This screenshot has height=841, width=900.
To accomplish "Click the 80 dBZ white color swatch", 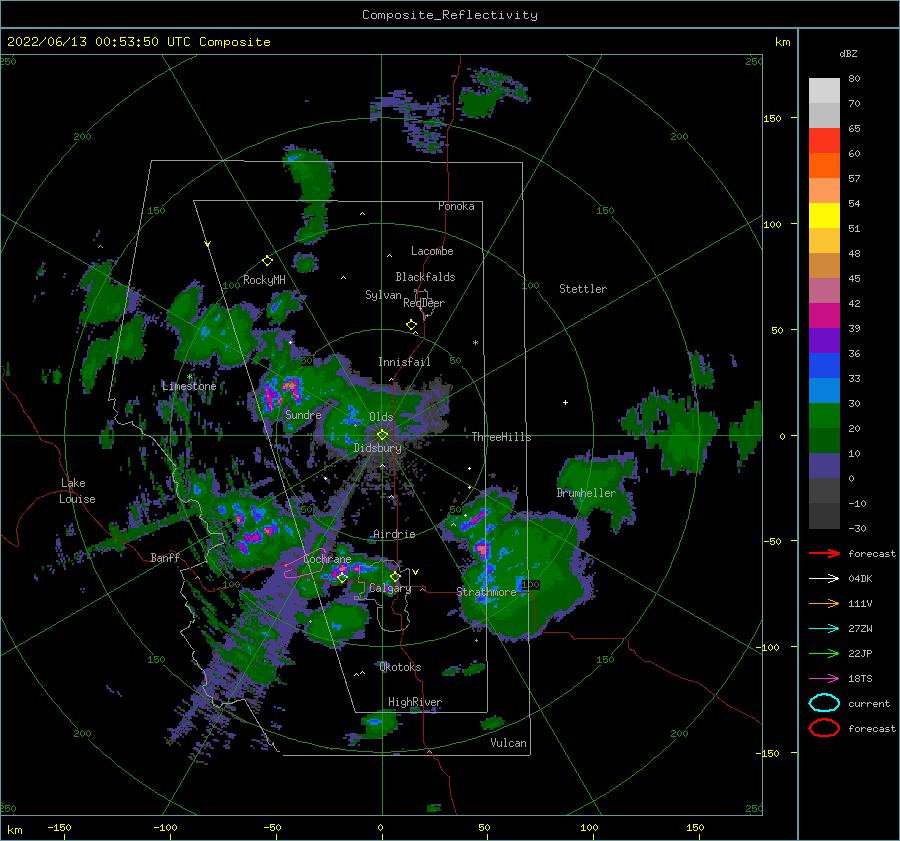I will click(824, 90).
